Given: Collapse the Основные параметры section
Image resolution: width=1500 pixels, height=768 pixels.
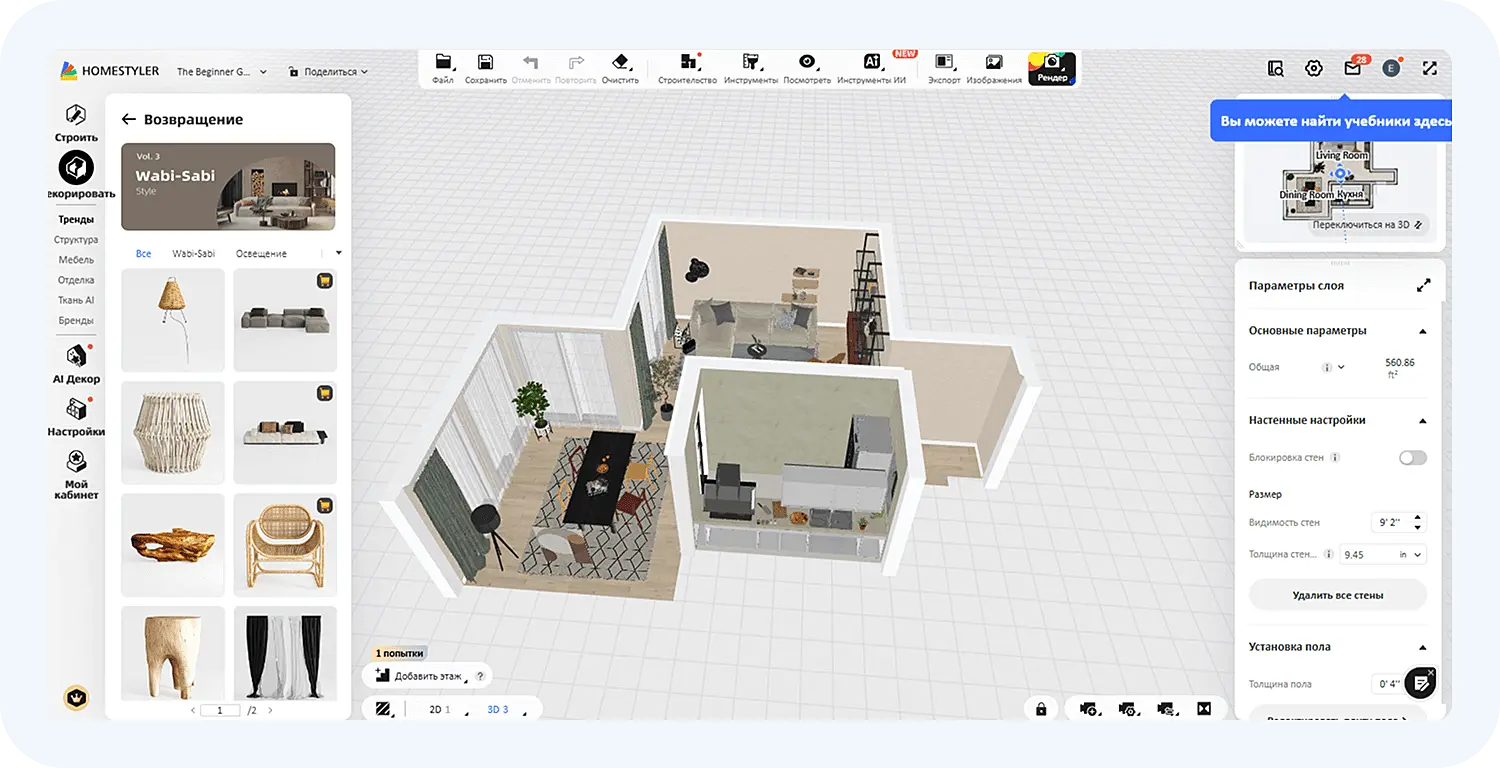Looking at the screenshot, I should click(1423, 331).
